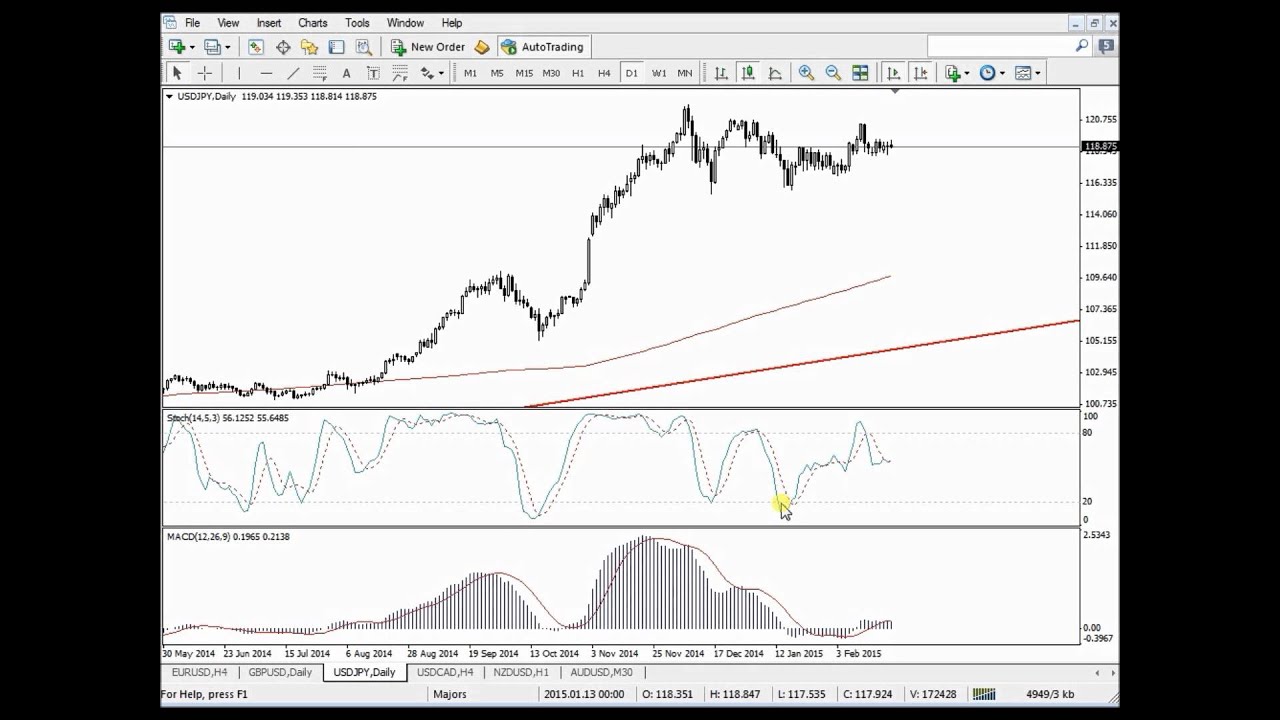Choose the trendline drawing tool

[x=293, y=73]
